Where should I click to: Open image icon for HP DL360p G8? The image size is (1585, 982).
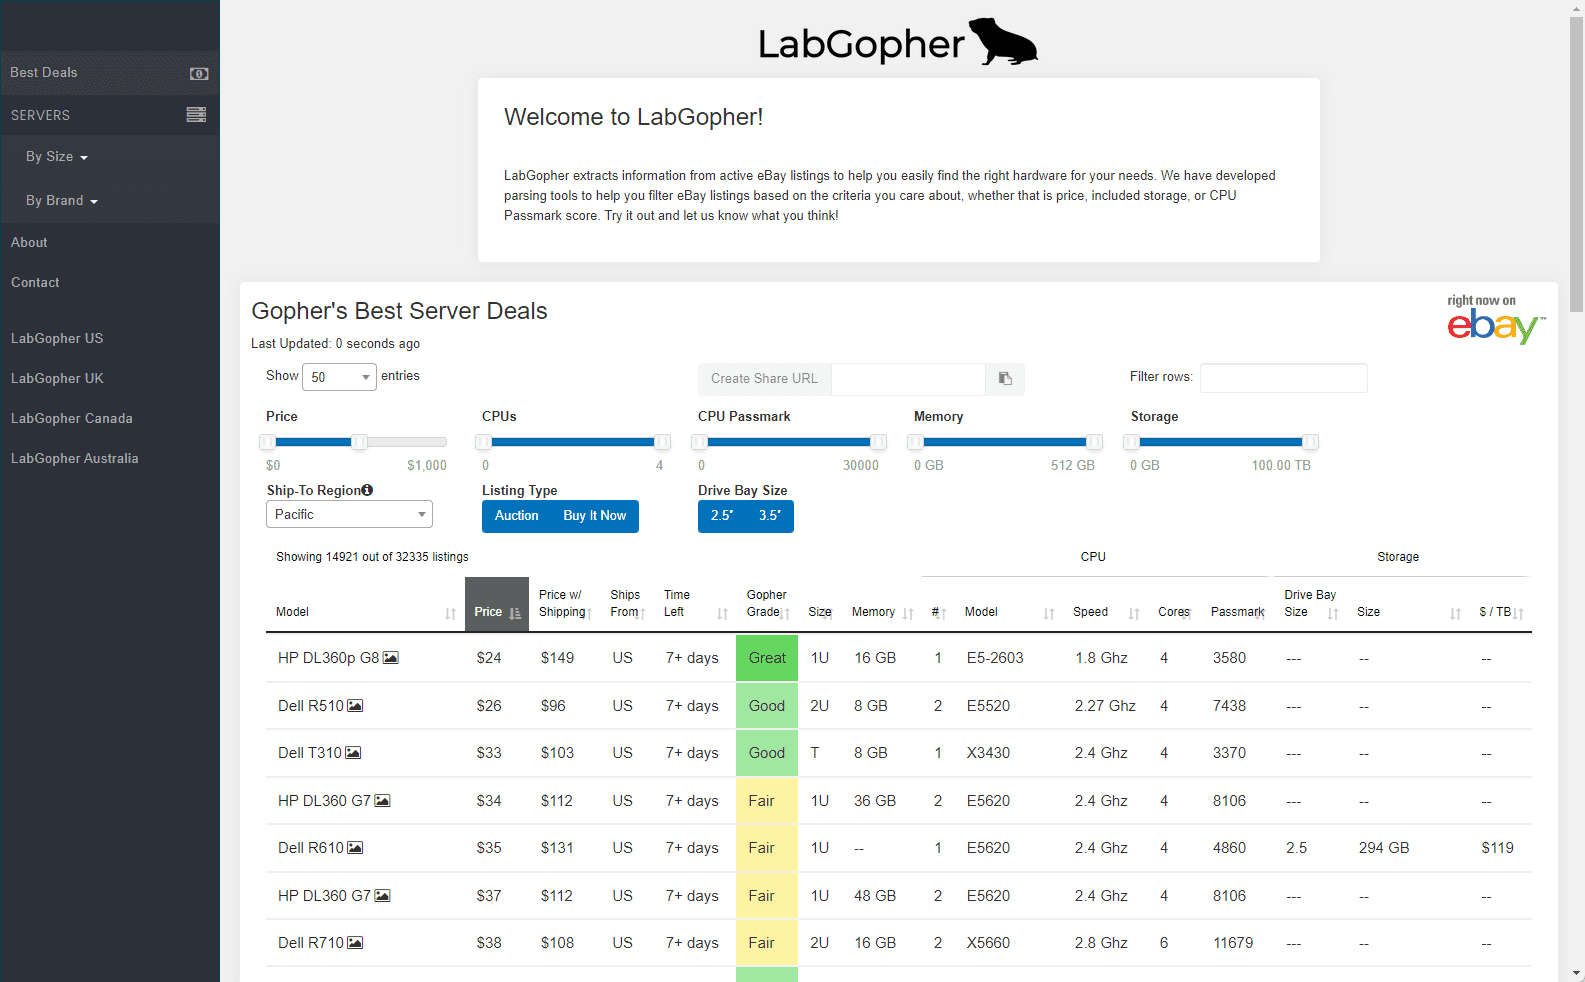coord(391,658)
